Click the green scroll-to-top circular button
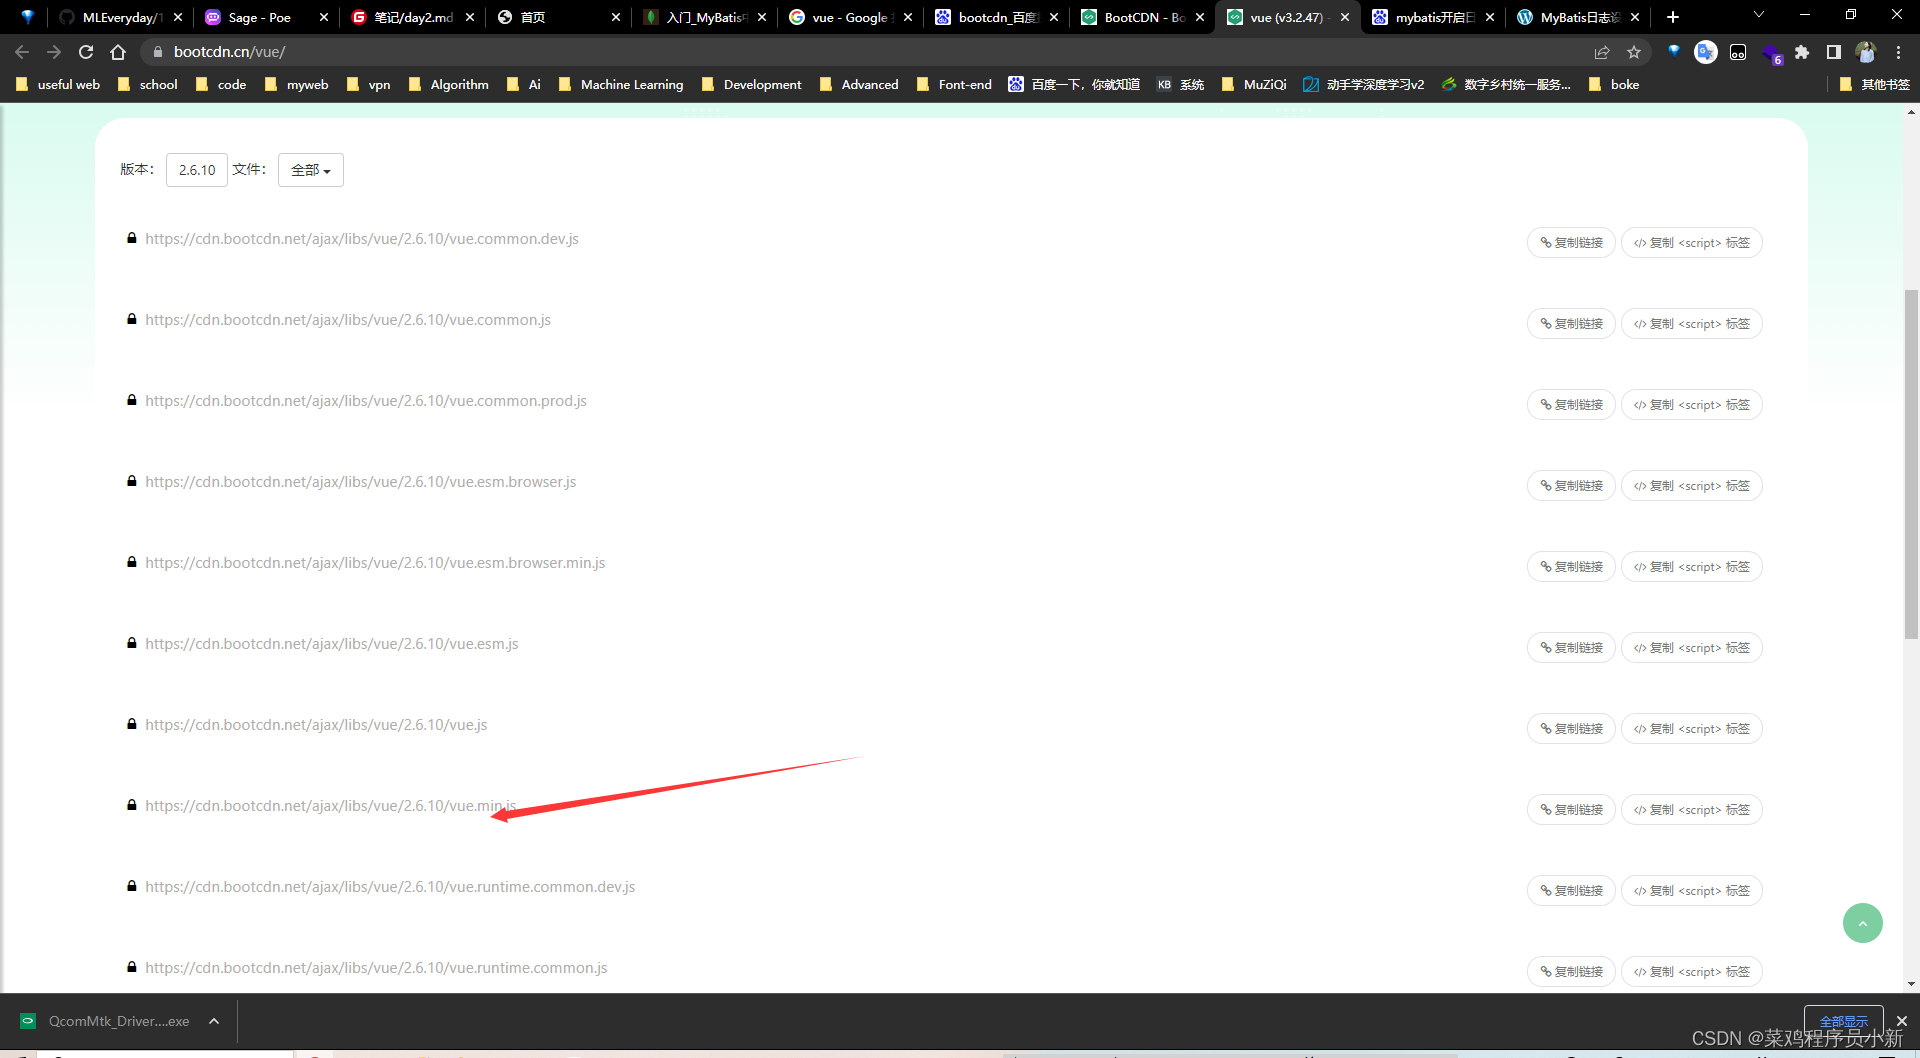1920x1058 pixels. tap(1862, 922)
